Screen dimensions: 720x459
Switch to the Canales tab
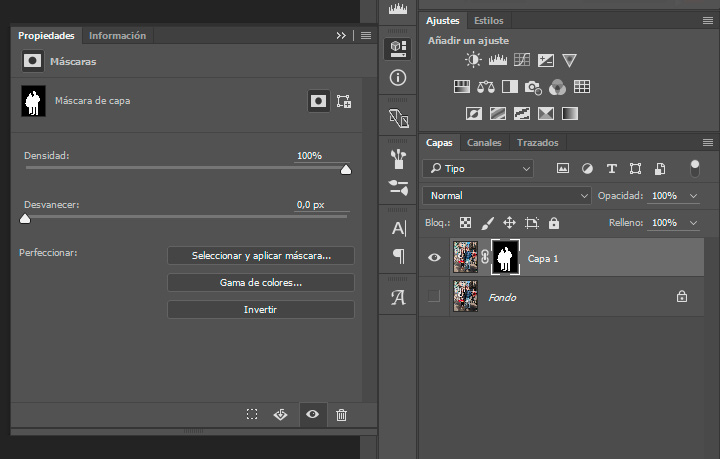(x=484, y=143)
